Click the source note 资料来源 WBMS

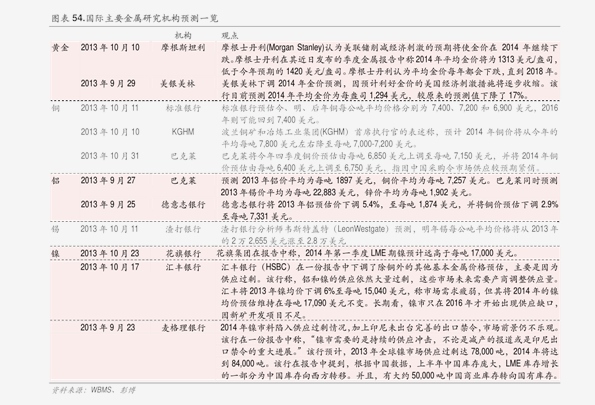93,390
